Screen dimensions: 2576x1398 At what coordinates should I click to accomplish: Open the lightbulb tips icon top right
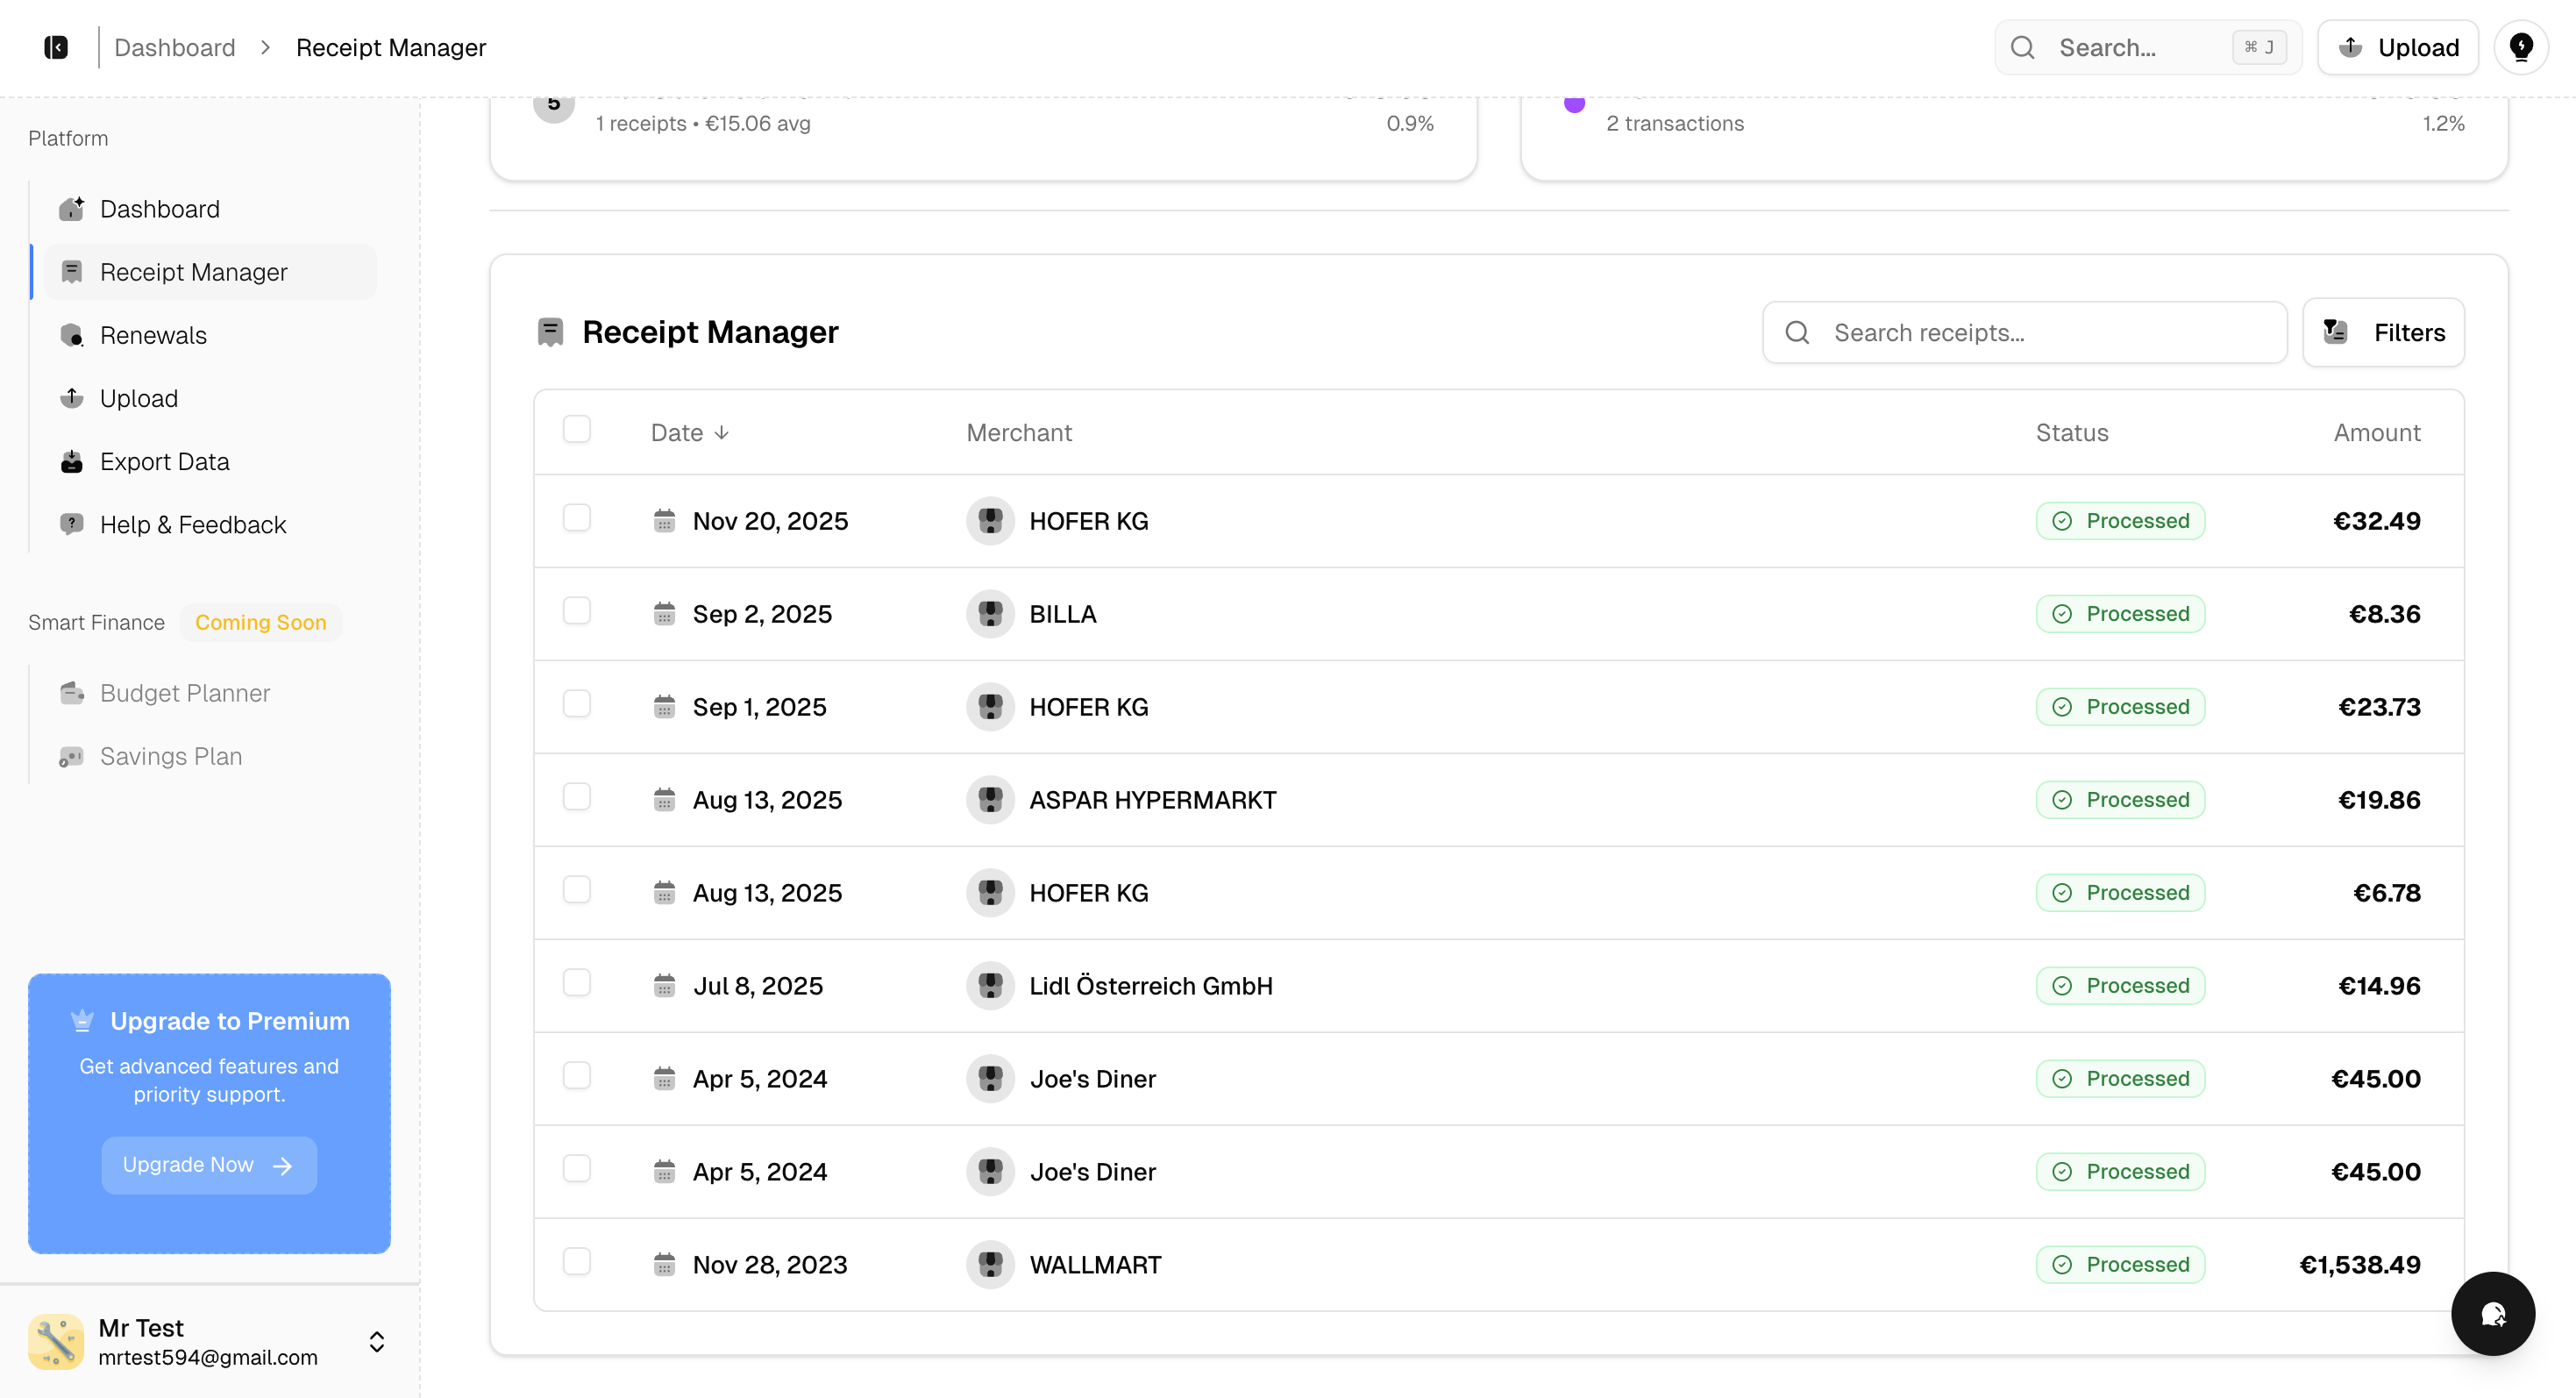2521,47
